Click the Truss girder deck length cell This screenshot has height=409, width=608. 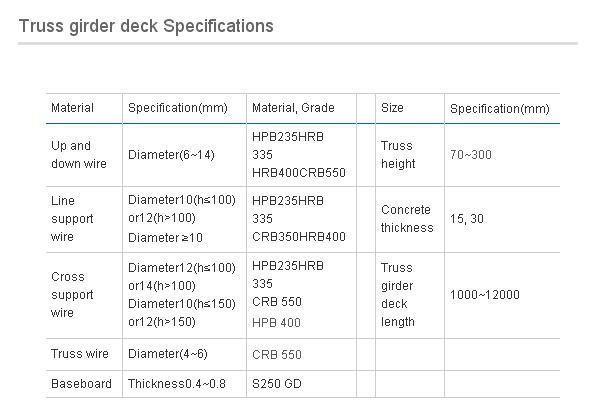[x=398, y=295]
